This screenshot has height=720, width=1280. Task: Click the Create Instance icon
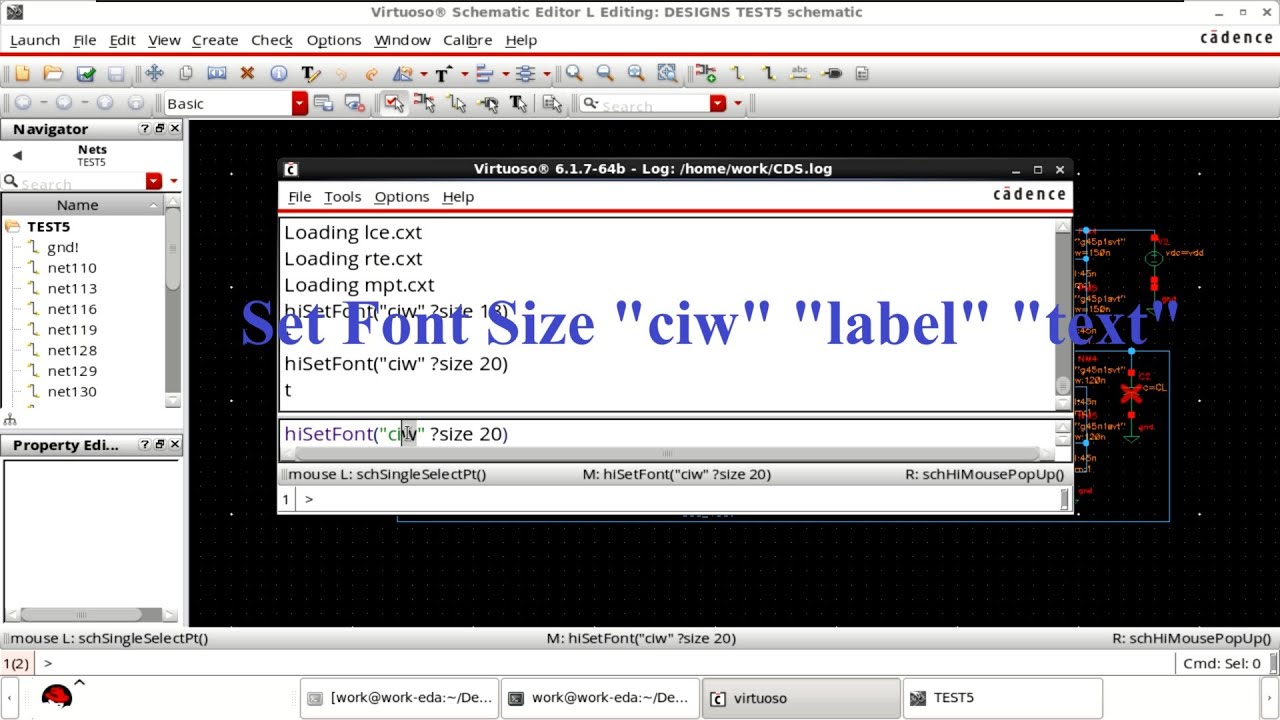pos(706,73)
